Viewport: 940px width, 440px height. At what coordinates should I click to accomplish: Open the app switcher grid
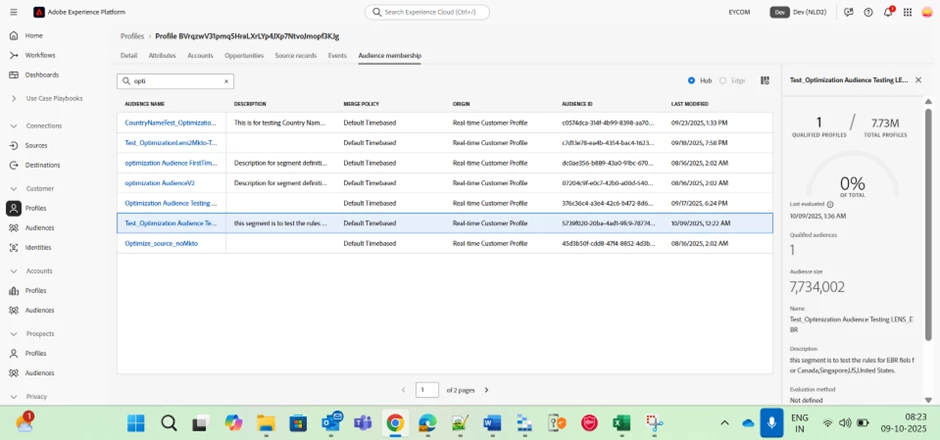click(908, 12)
